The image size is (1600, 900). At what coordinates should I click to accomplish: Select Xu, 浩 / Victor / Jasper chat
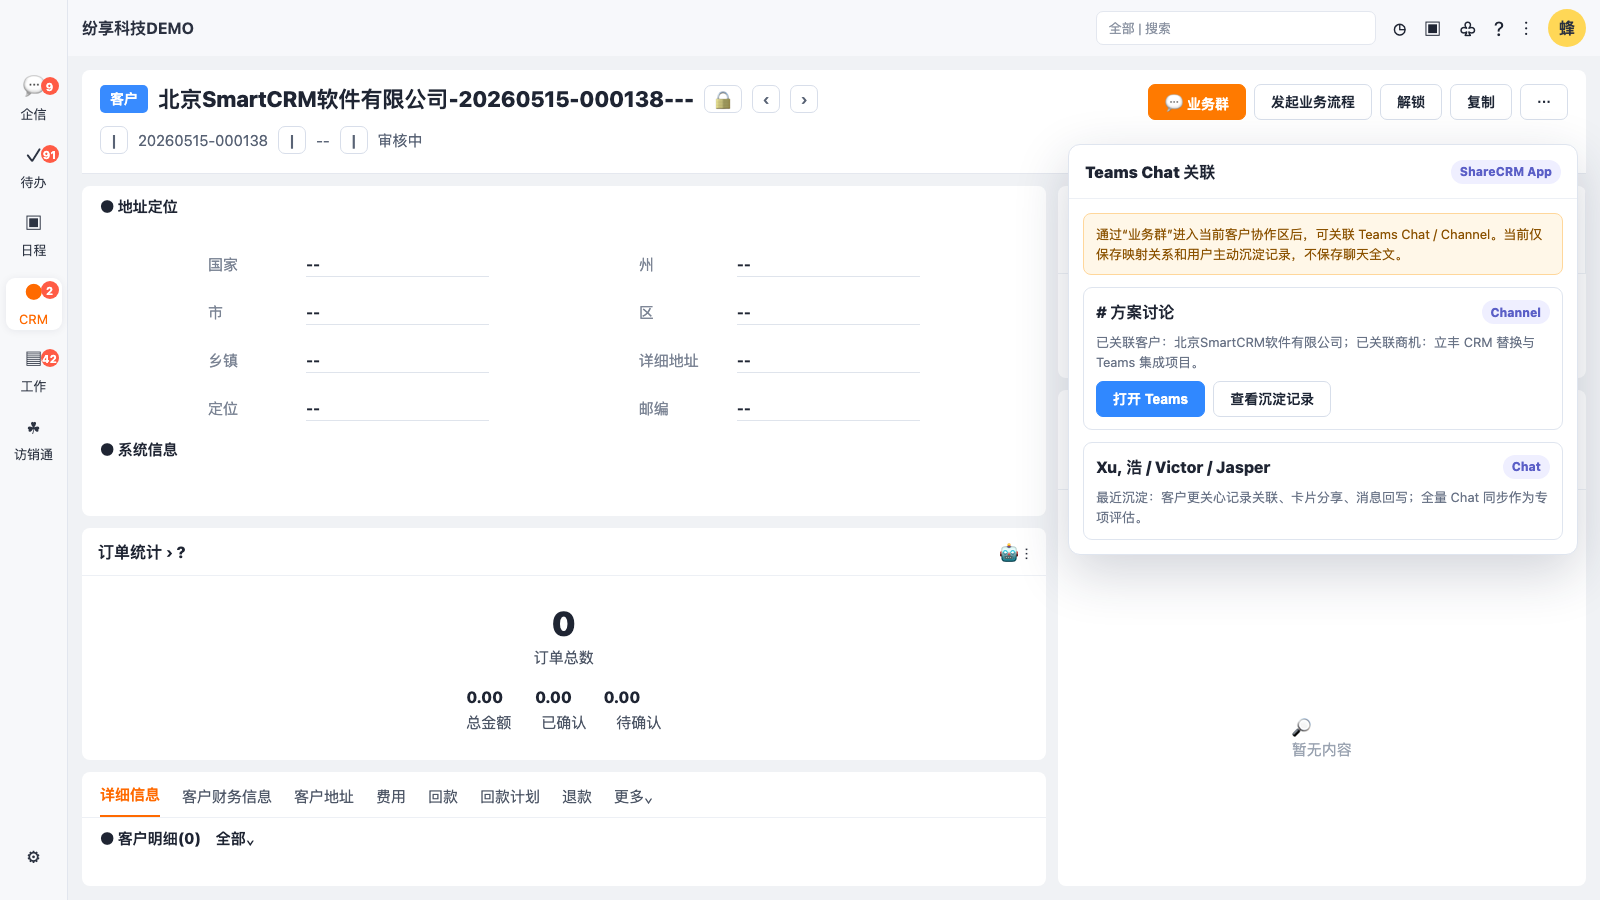tap(1183, 467)
